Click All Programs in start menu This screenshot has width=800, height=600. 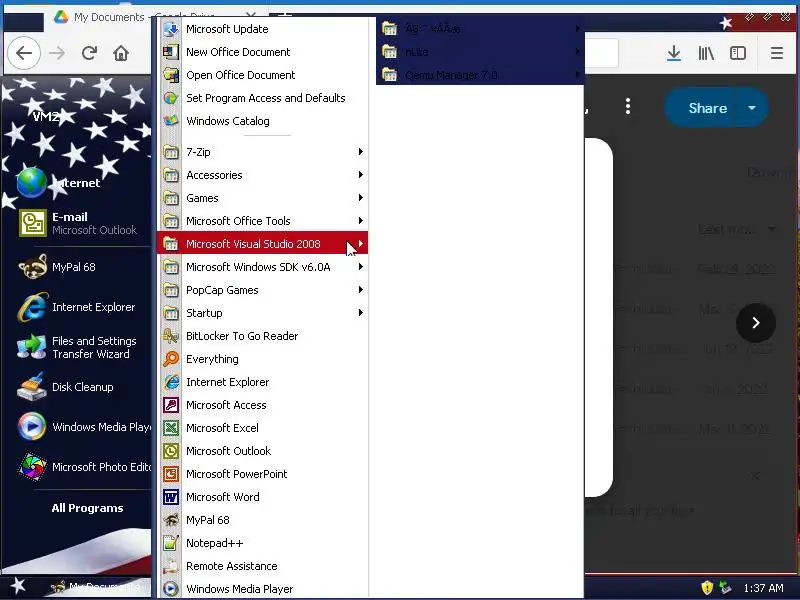tap(87, 508)
